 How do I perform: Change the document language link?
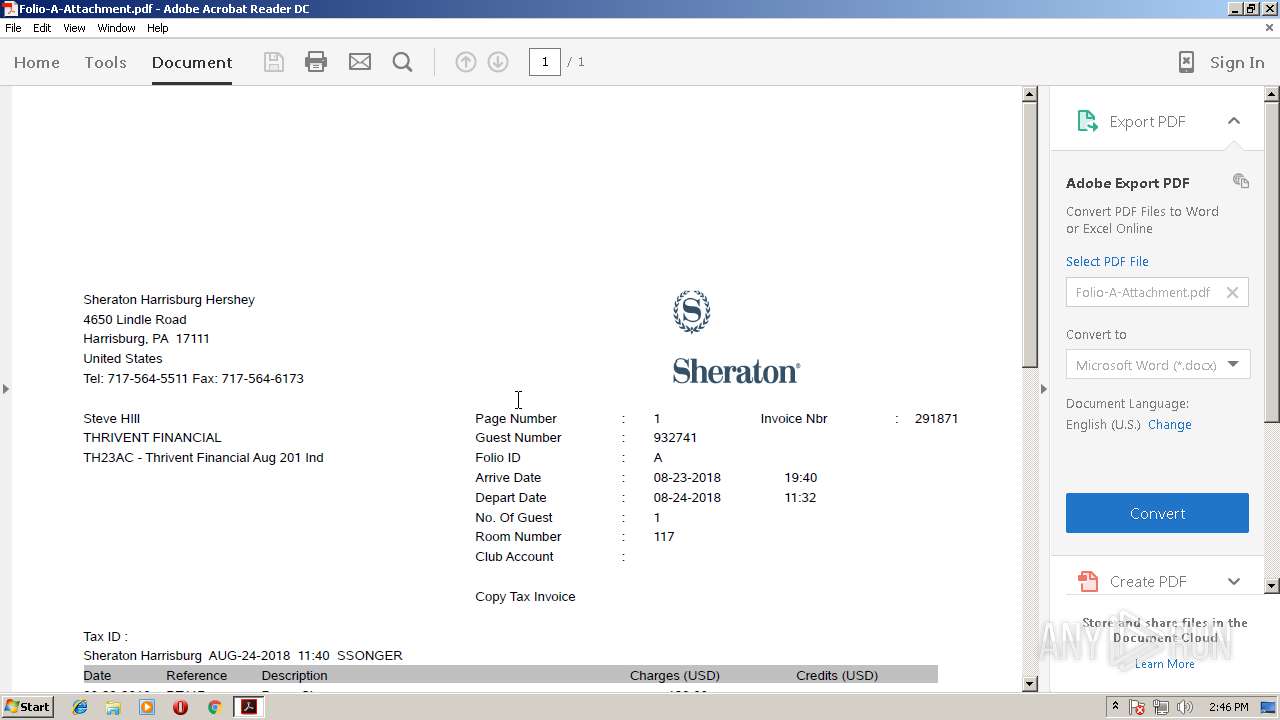1169,424
